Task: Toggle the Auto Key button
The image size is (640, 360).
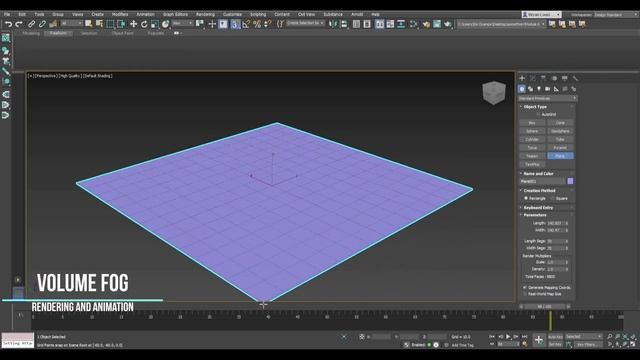Action: (x=555, y=337)
